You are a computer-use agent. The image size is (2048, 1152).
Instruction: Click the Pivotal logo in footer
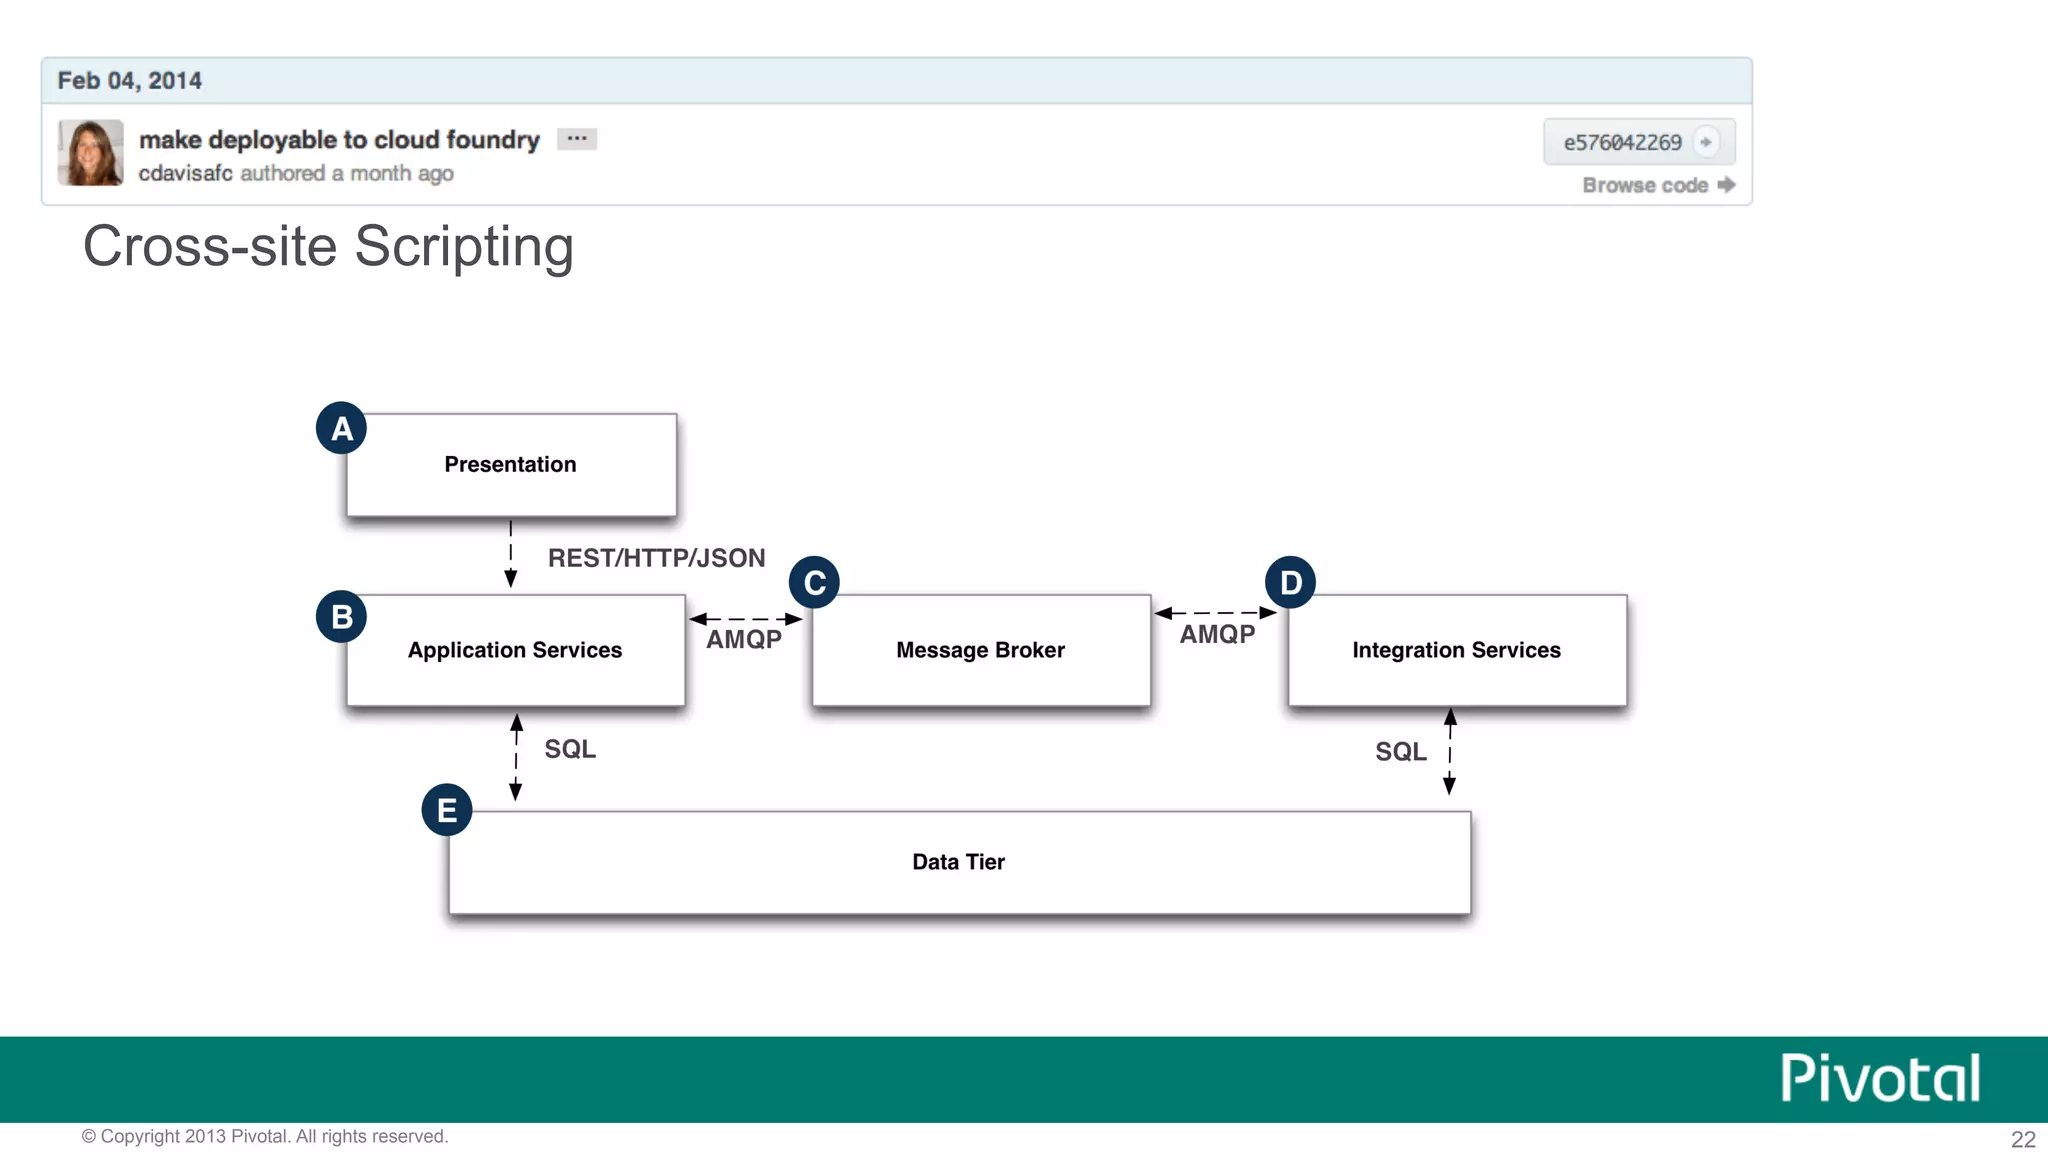click(1880, 1078)
